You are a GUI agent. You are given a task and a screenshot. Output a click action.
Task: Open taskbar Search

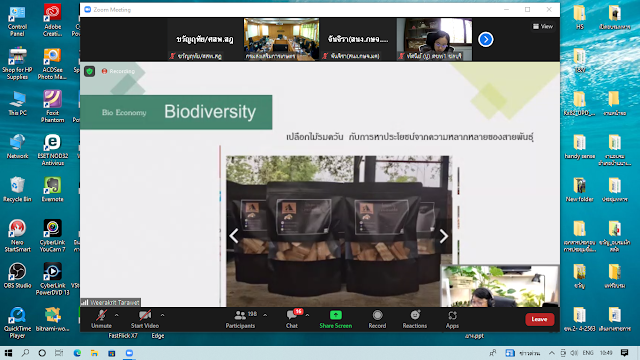pos(25,353)
